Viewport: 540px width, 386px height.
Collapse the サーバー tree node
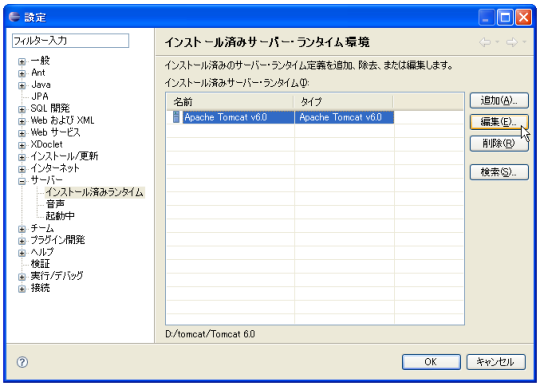pyautogui.click(x=22, y=181)
